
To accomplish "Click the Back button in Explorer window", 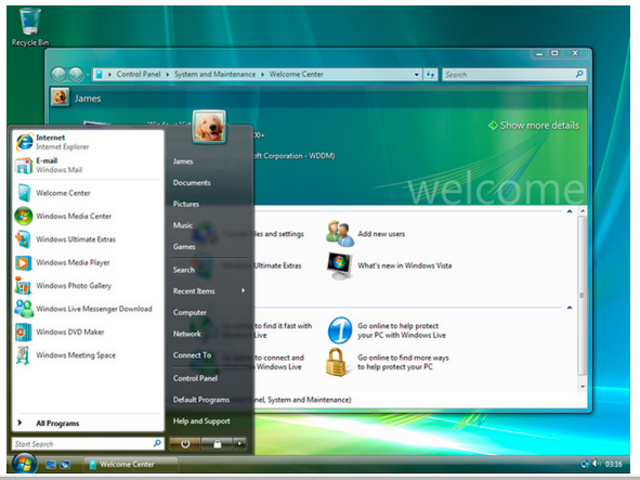I will [x=58, y=74].
